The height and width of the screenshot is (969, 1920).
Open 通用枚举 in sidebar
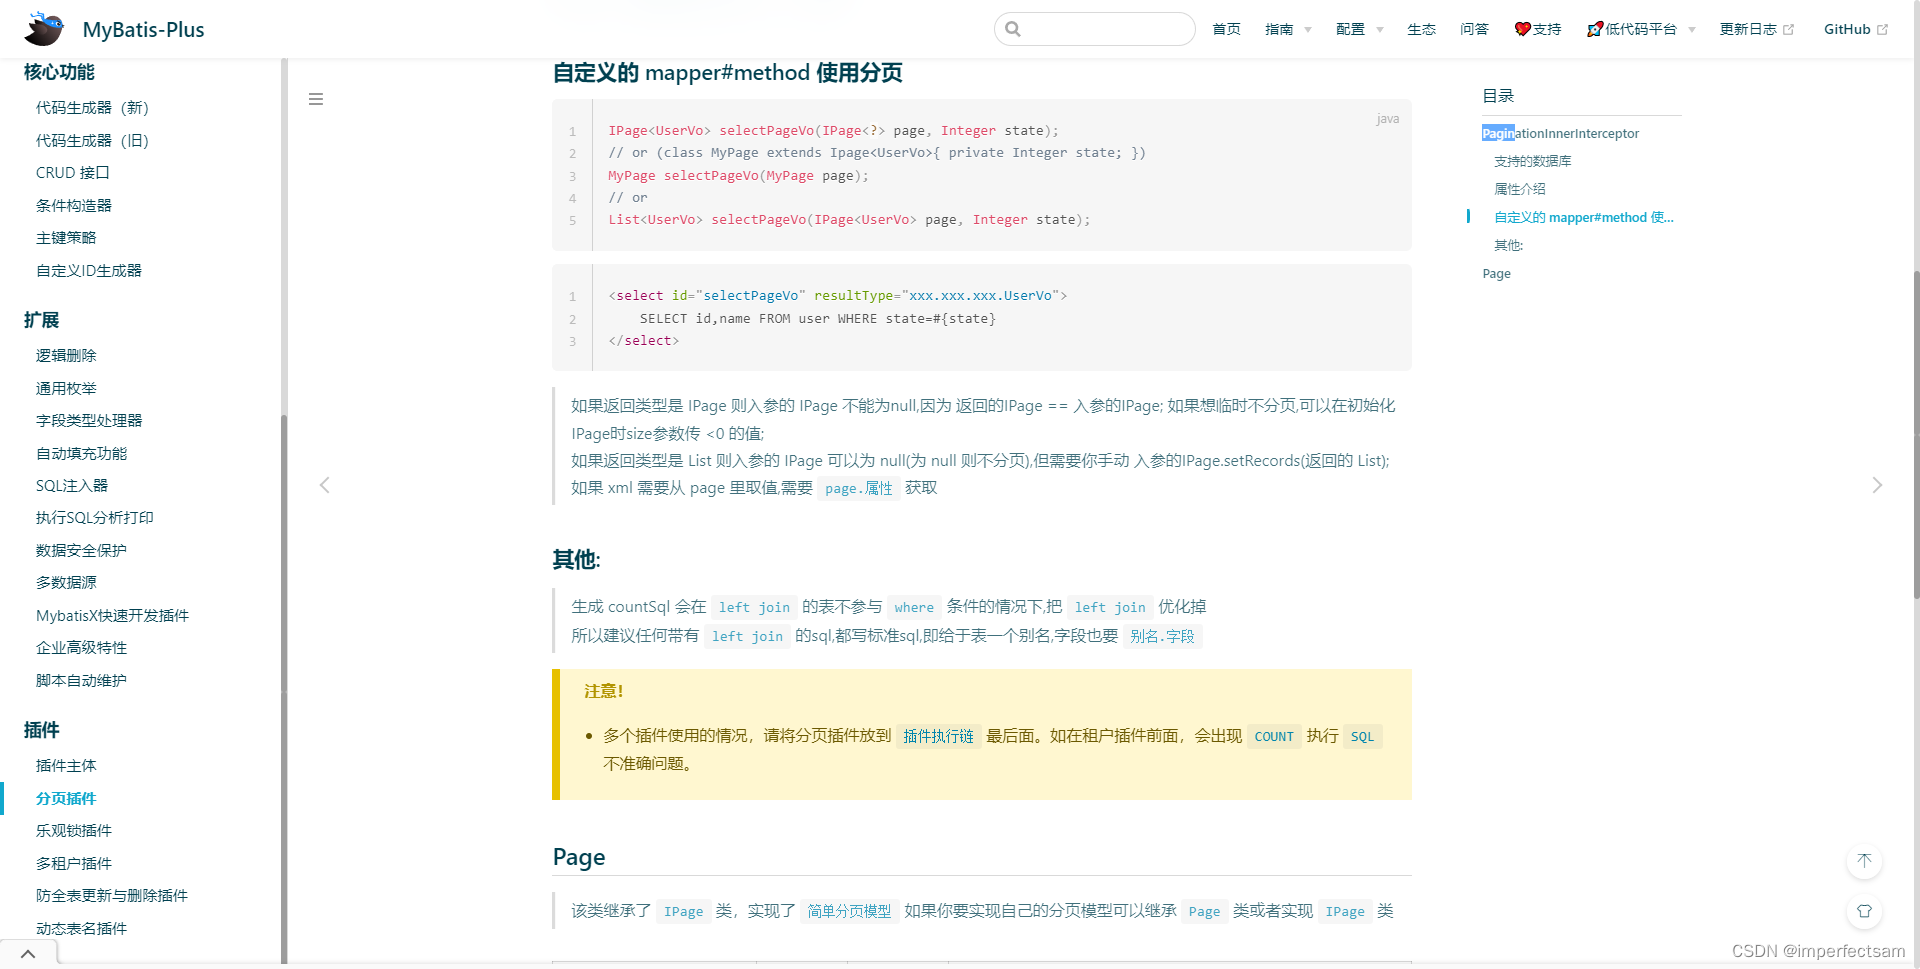66,389
